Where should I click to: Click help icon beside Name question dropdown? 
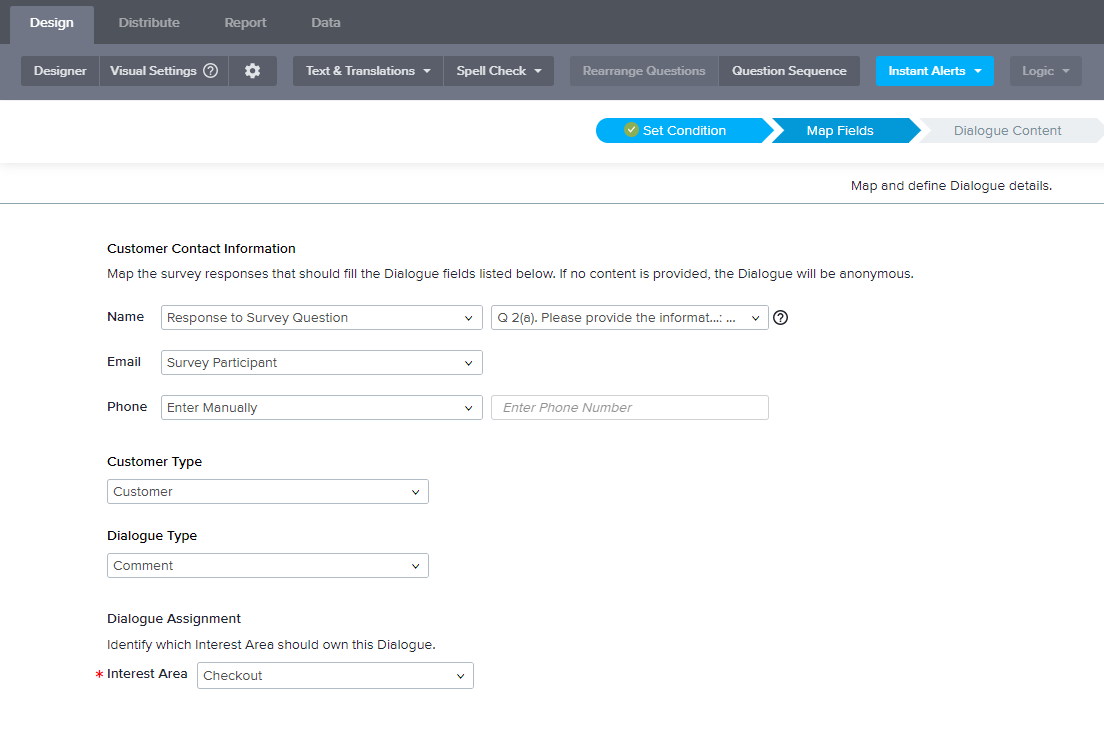click(x=781, y=318)
